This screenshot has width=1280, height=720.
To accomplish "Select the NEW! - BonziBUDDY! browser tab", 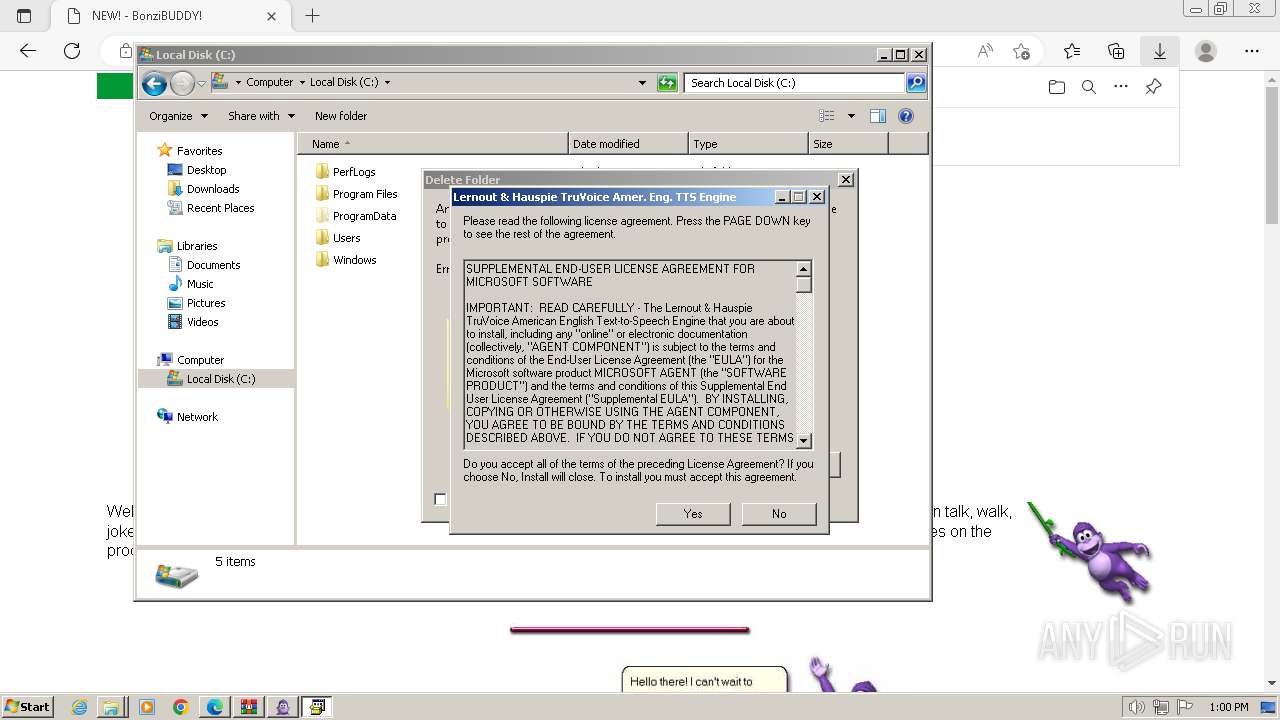I will (170, 16).
